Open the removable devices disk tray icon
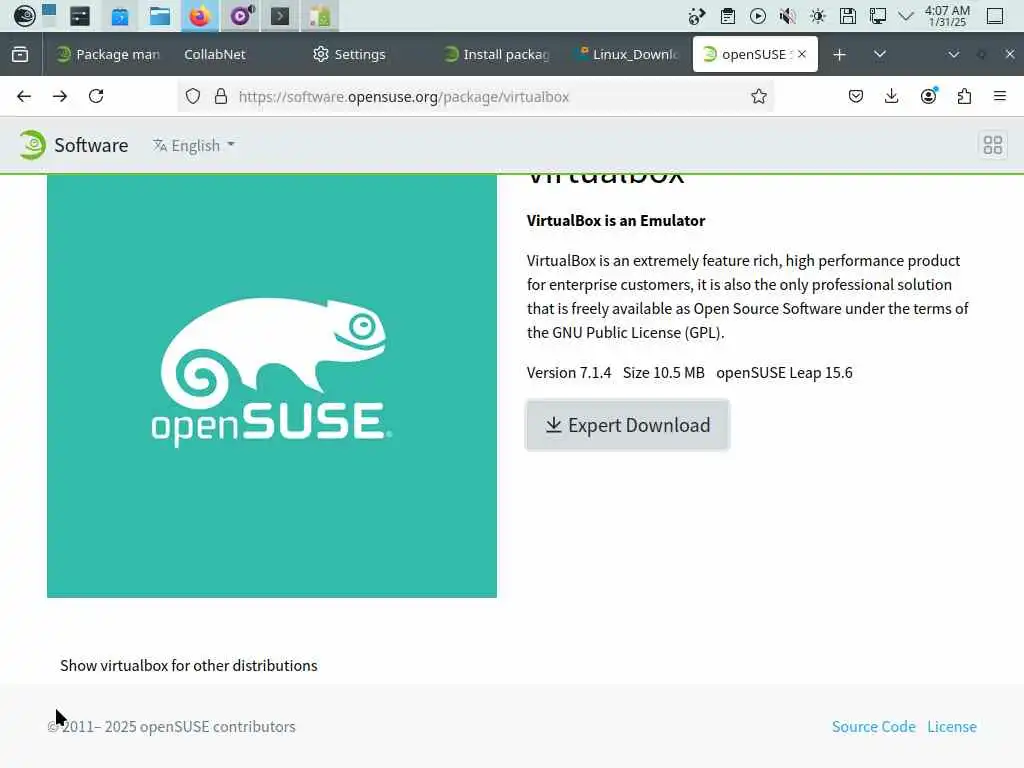 tap(848, 16)
